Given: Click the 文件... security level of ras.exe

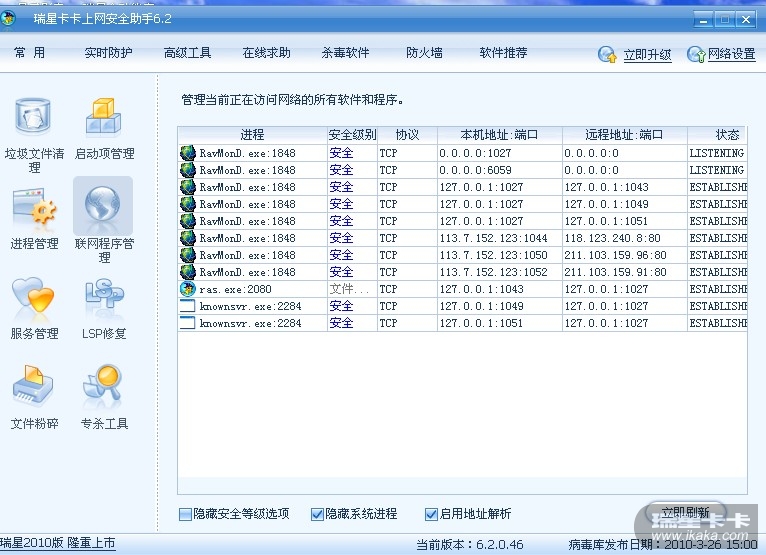Looking at the screenshot, I should tap(349, 289).
